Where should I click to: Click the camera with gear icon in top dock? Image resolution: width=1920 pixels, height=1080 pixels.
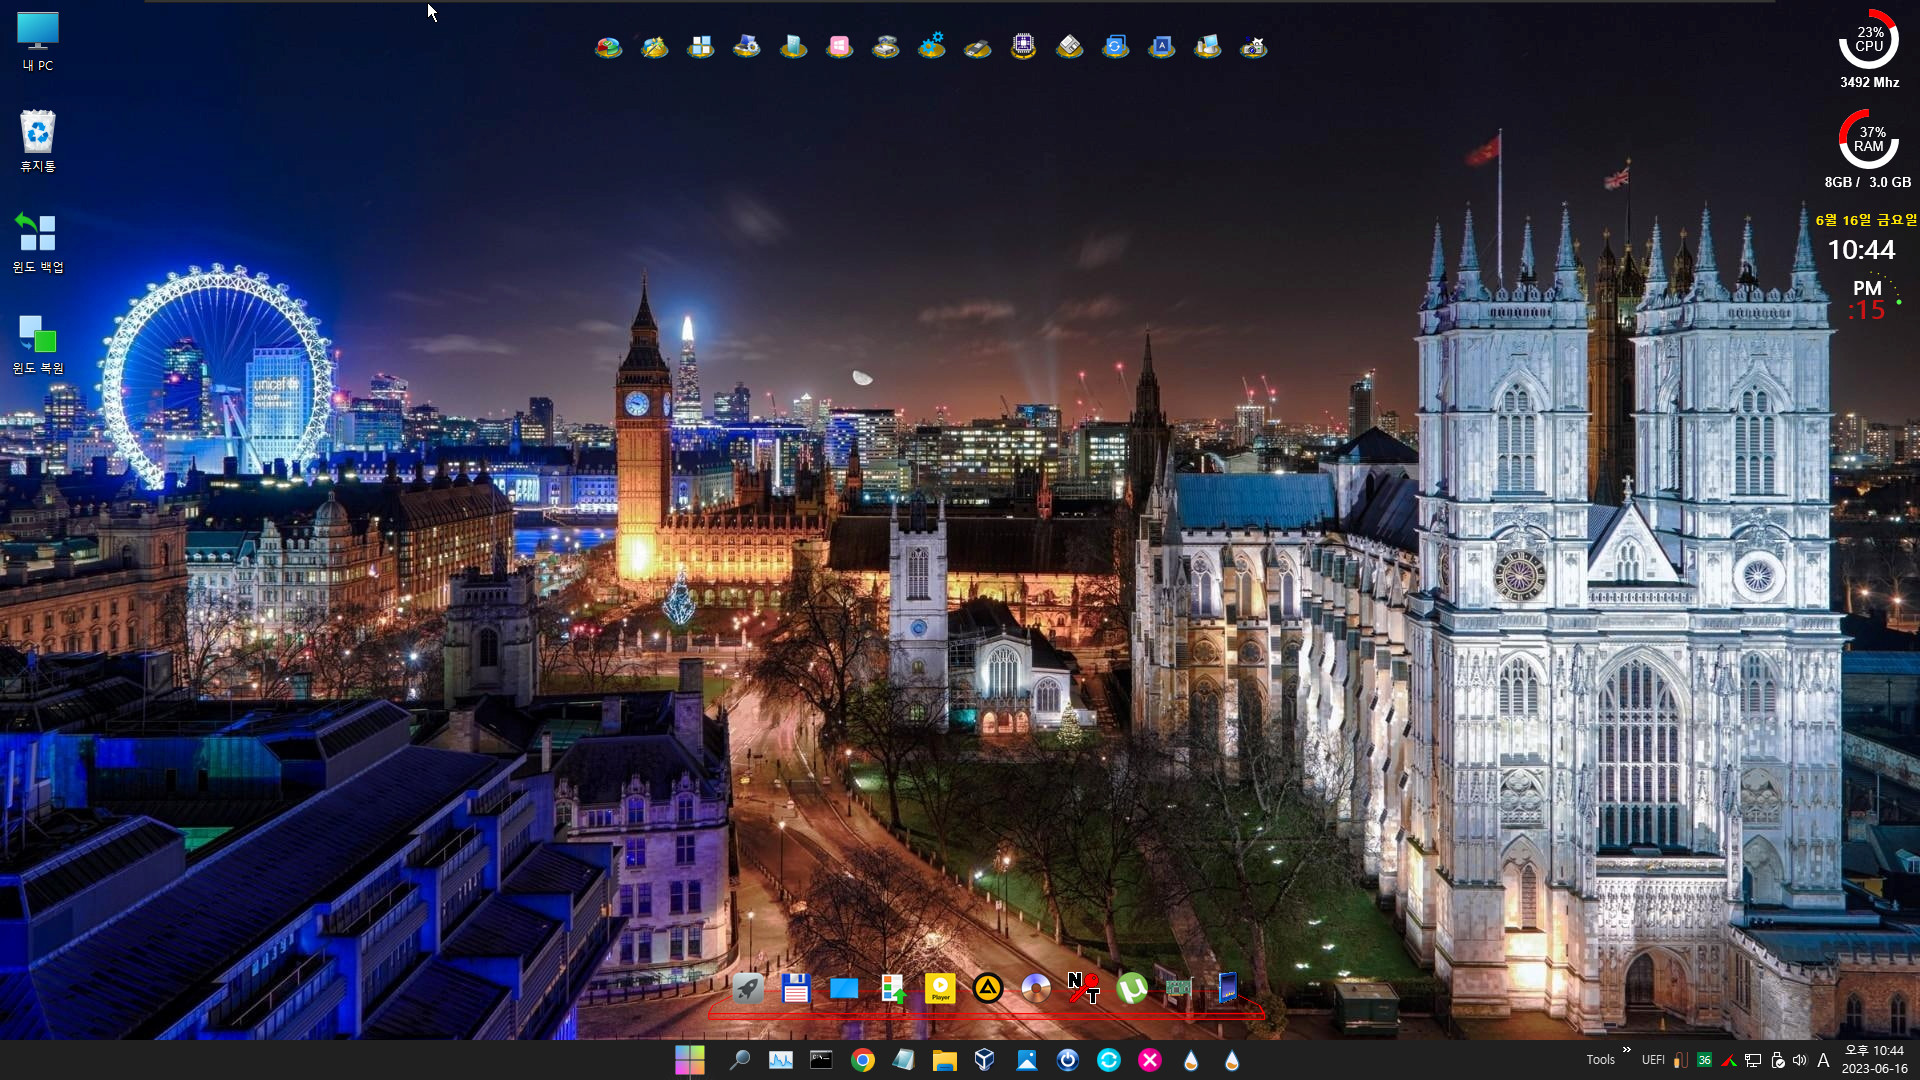click(1253, 47)
